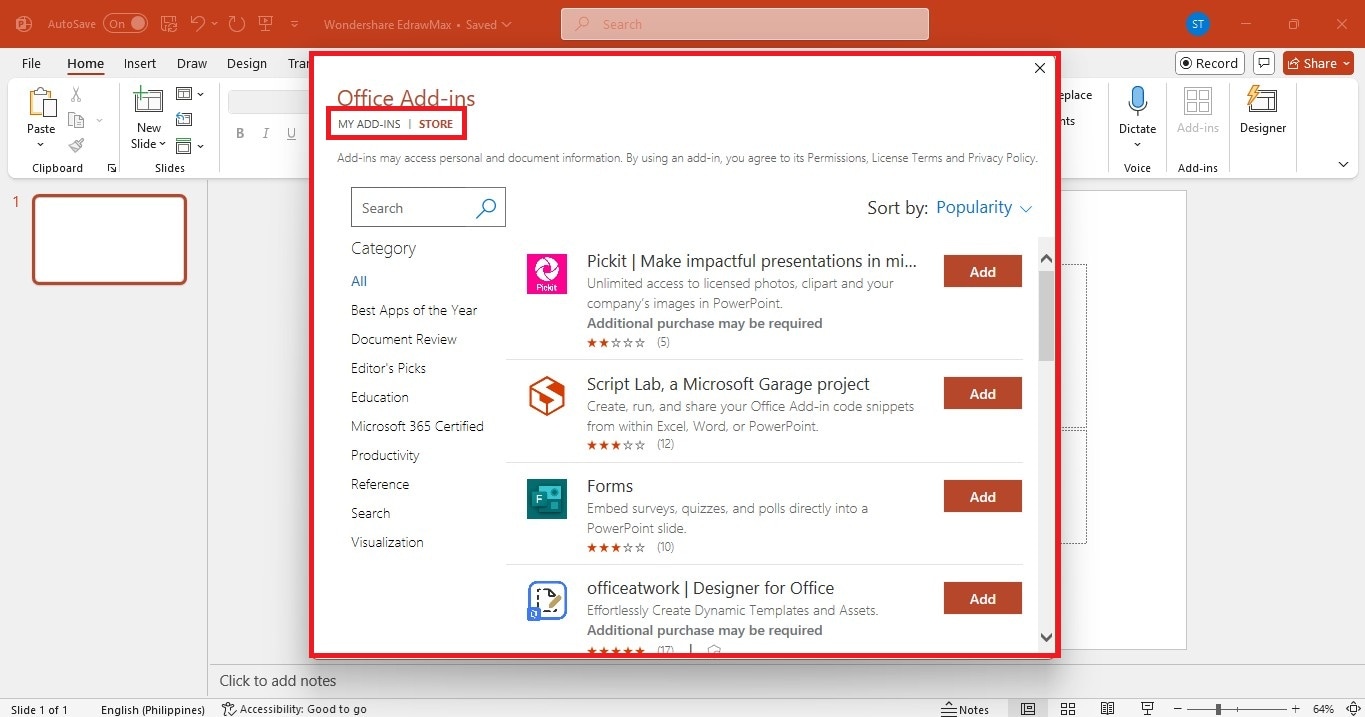Click the Save icon in title bar
Viewport: 1365px width, 717px height.
[x=169, y=24]
